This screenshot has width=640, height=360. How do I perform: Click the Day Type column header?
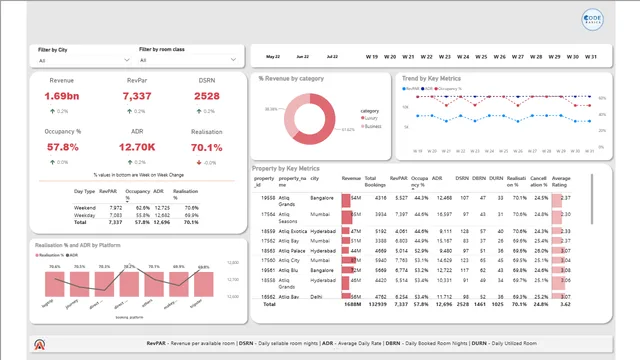(x=84, y=191)
